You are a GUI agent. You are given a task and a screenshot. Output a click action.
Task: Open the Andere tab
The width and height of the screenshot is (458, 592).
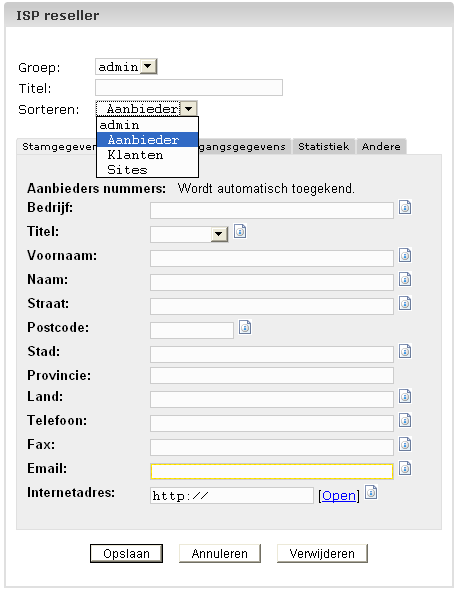point(381,146)
